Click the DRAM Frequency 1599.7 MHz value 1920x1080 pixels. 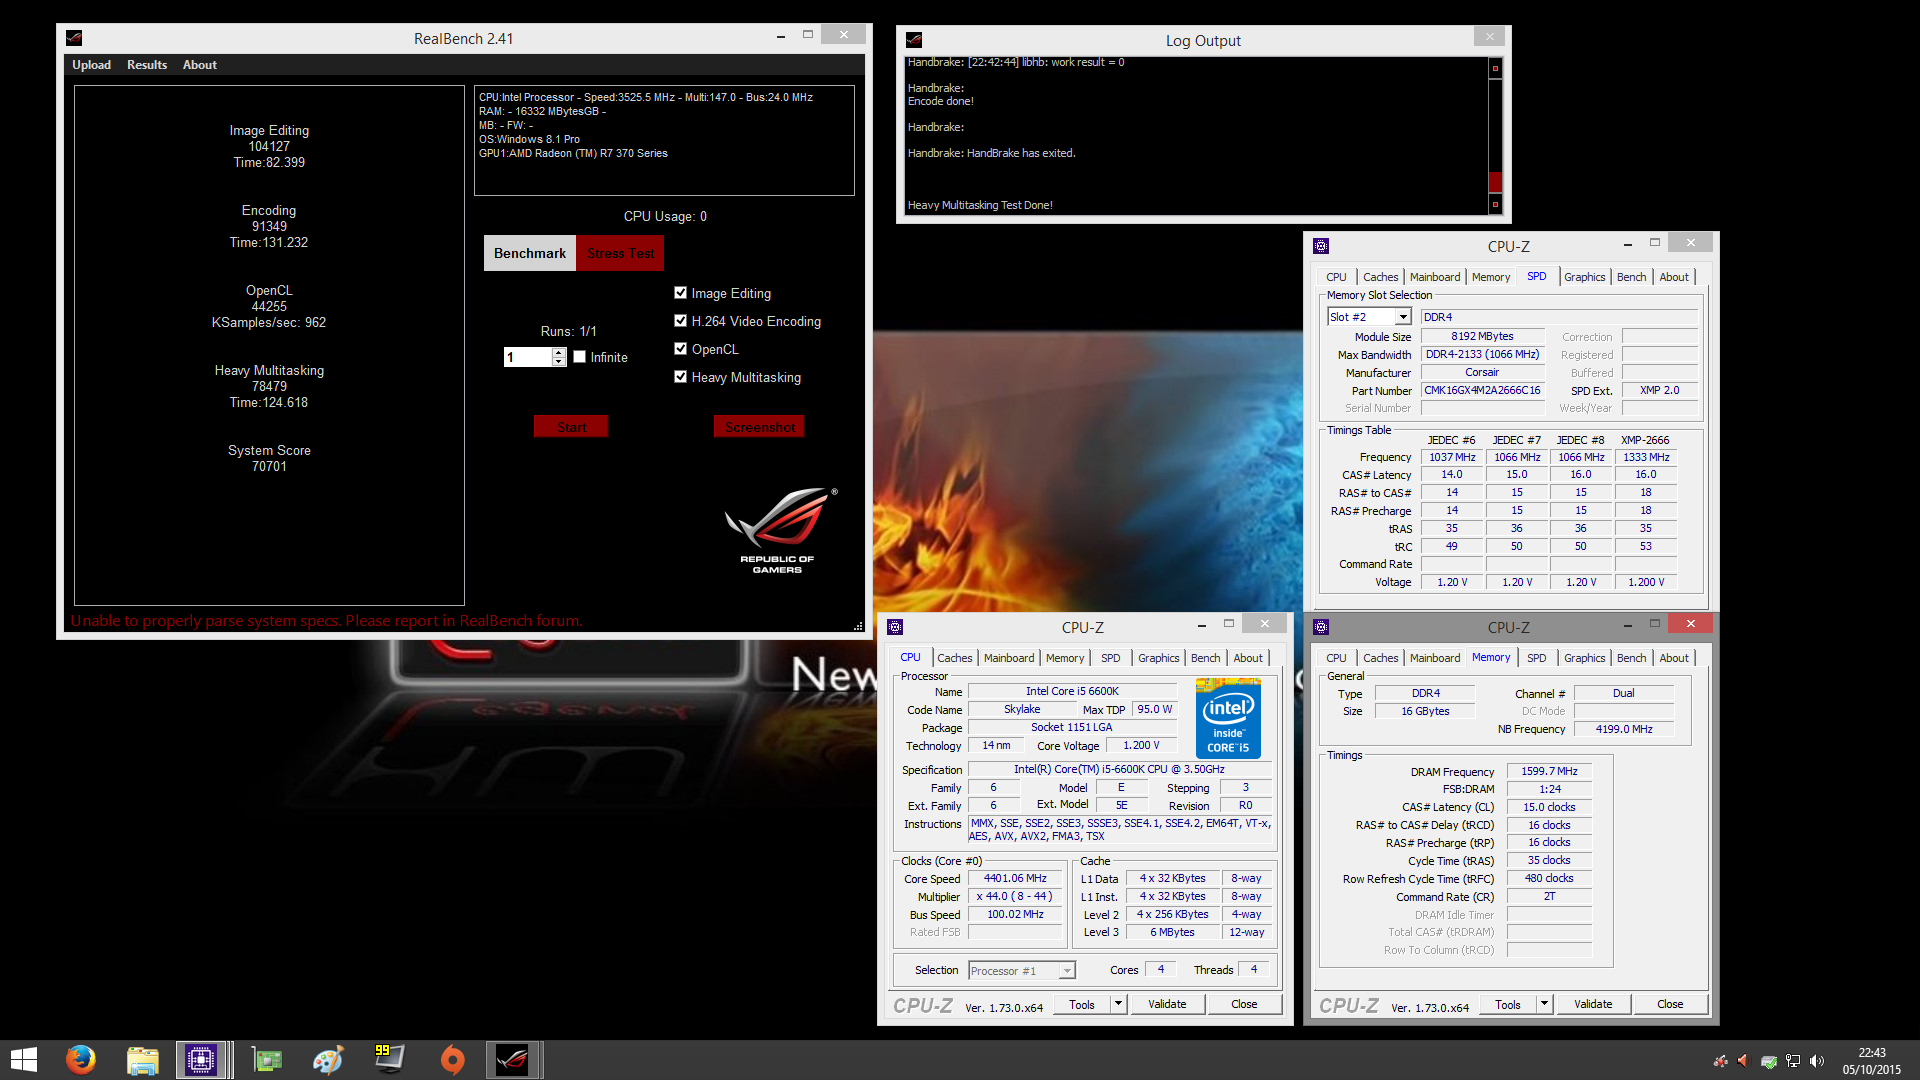[1549, 771]
